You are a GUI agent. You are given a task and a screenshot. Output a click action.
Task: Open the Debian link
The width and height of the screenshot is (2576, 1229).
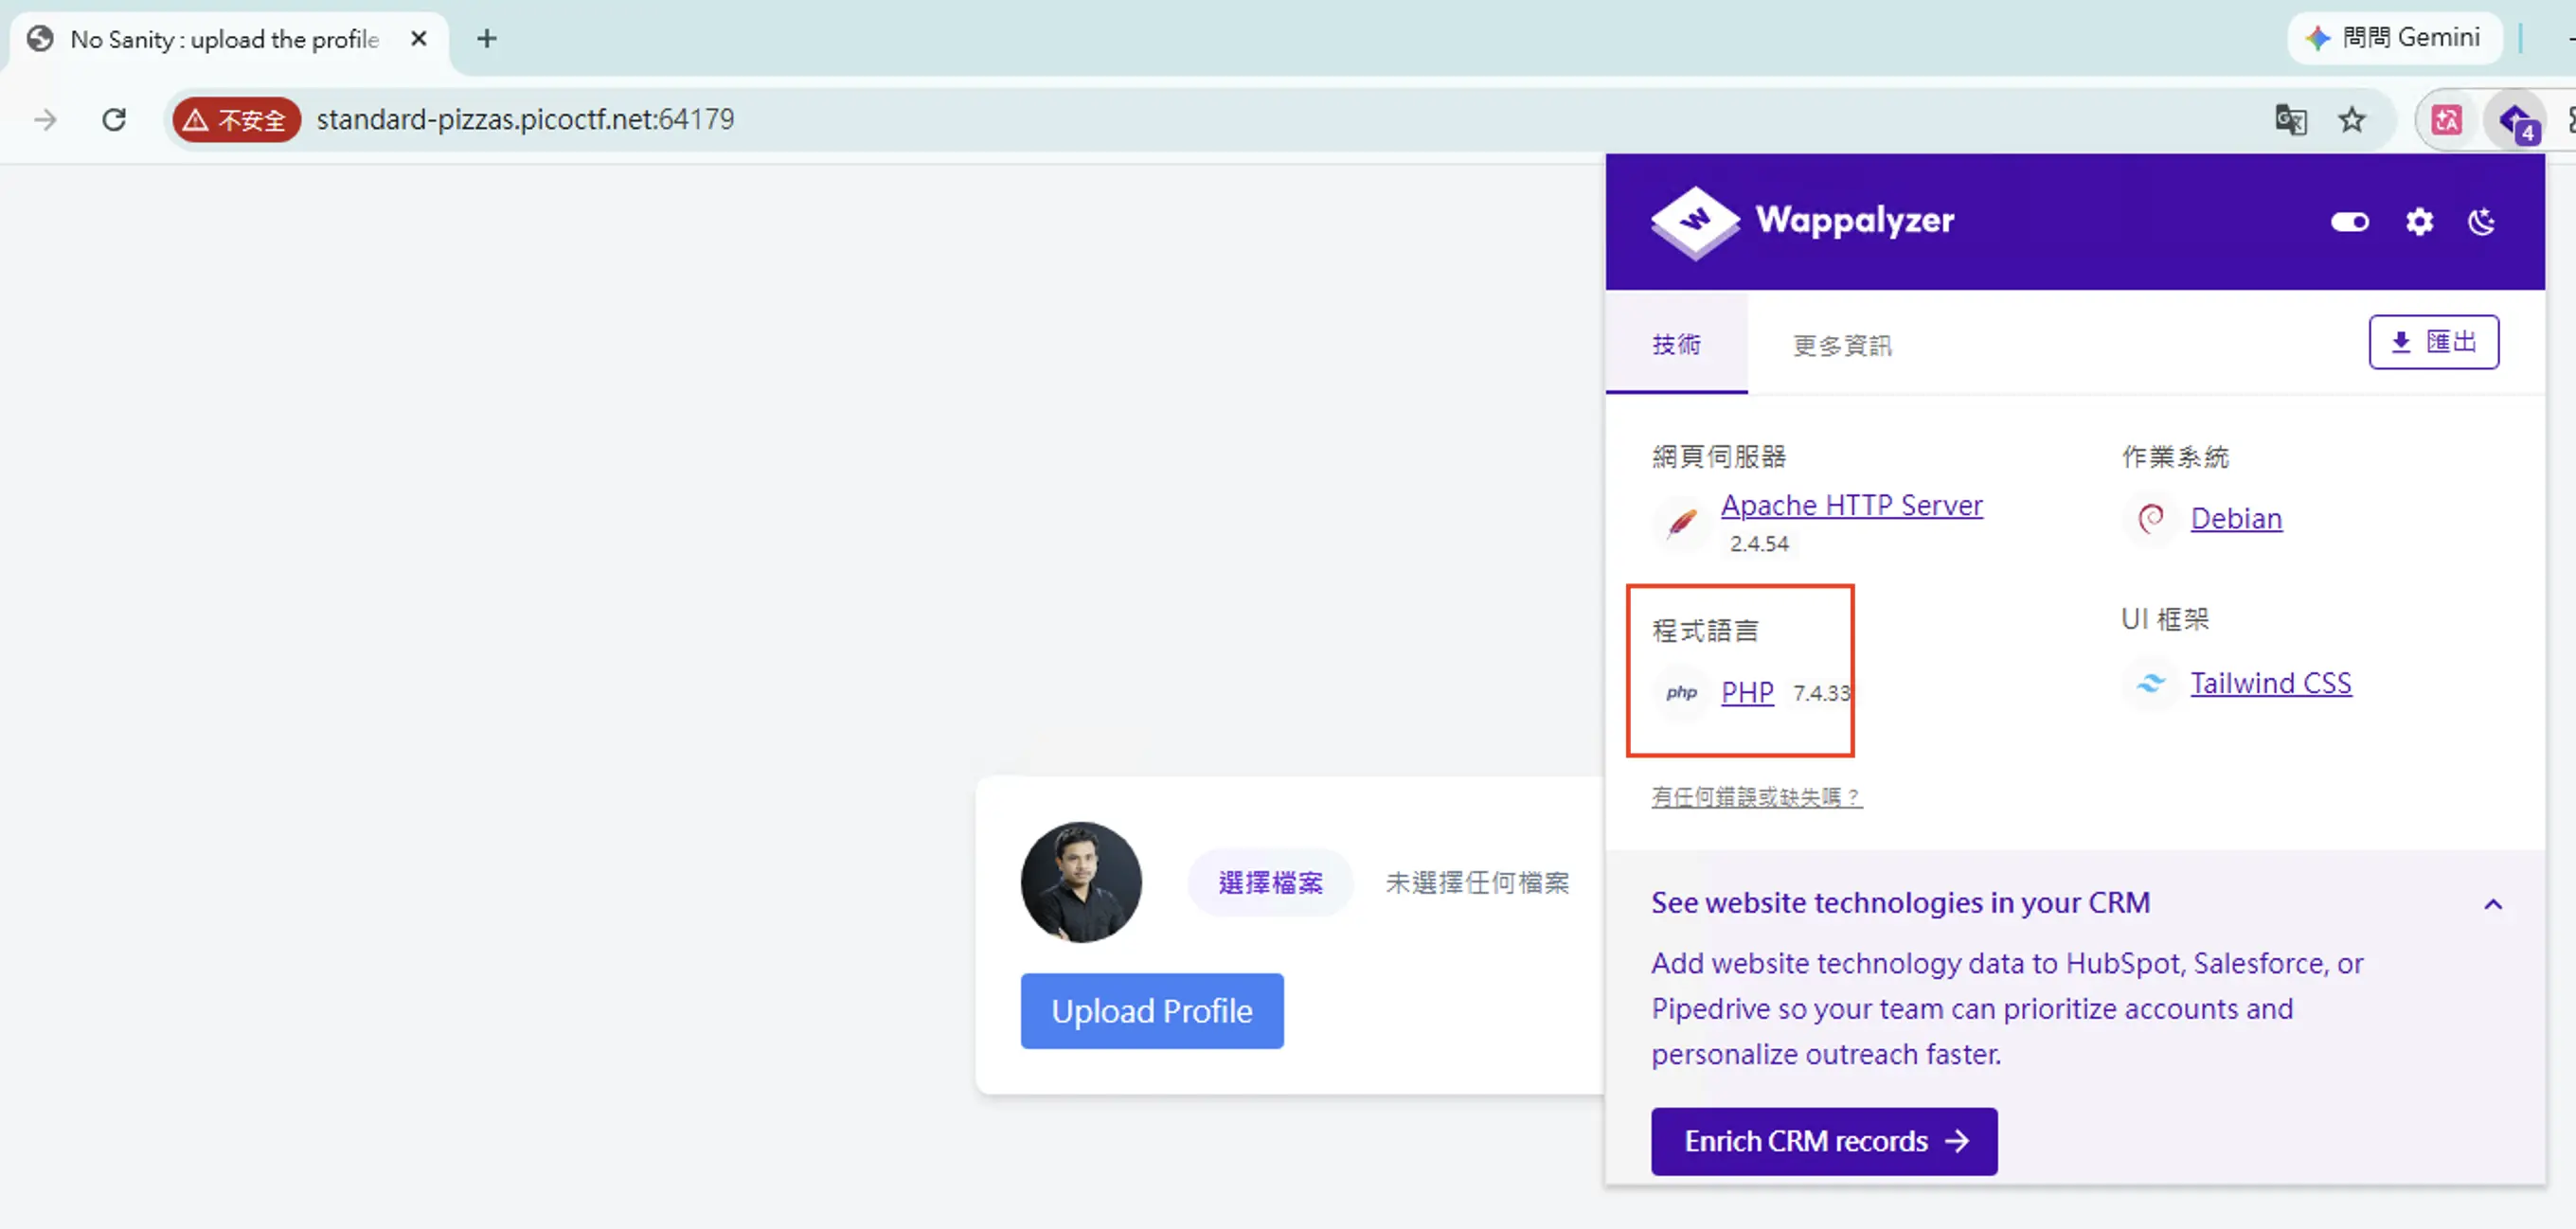click(x=2235, y=518)
